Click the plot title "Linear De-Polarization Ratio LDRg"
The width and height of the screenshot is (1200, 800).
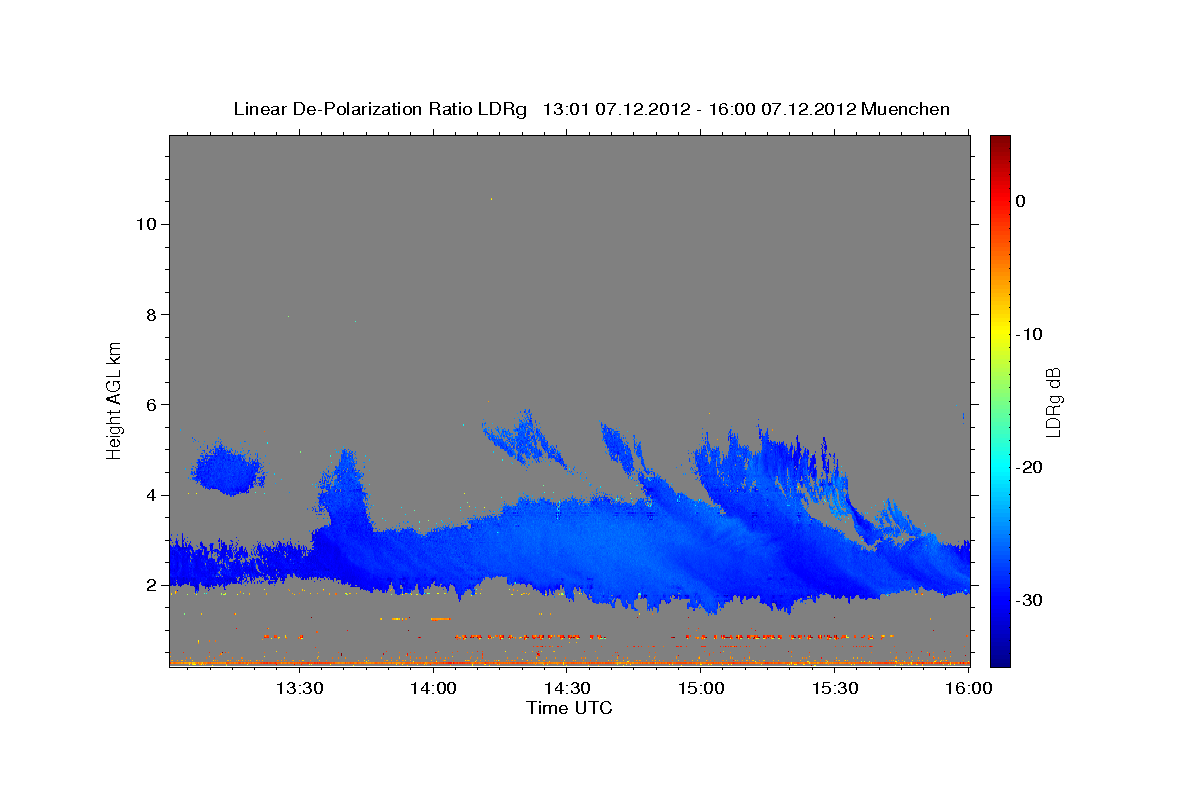point(379,109)
